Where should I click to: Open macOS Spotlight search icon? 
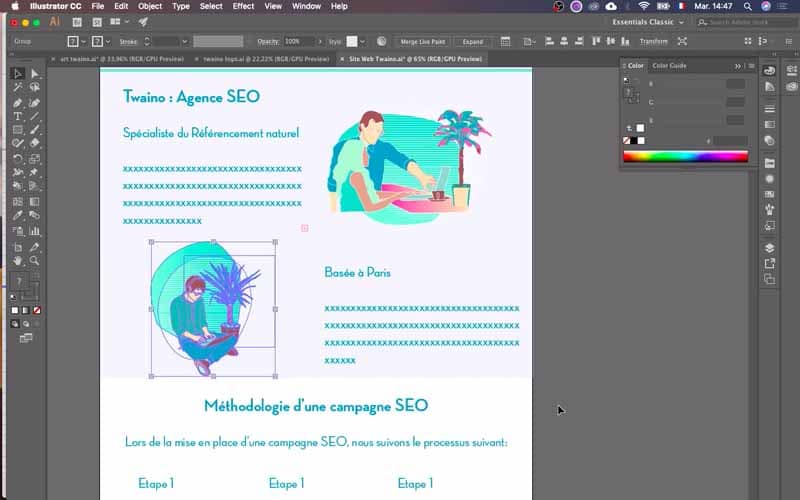pyautogui.click(x=747, y=6)
